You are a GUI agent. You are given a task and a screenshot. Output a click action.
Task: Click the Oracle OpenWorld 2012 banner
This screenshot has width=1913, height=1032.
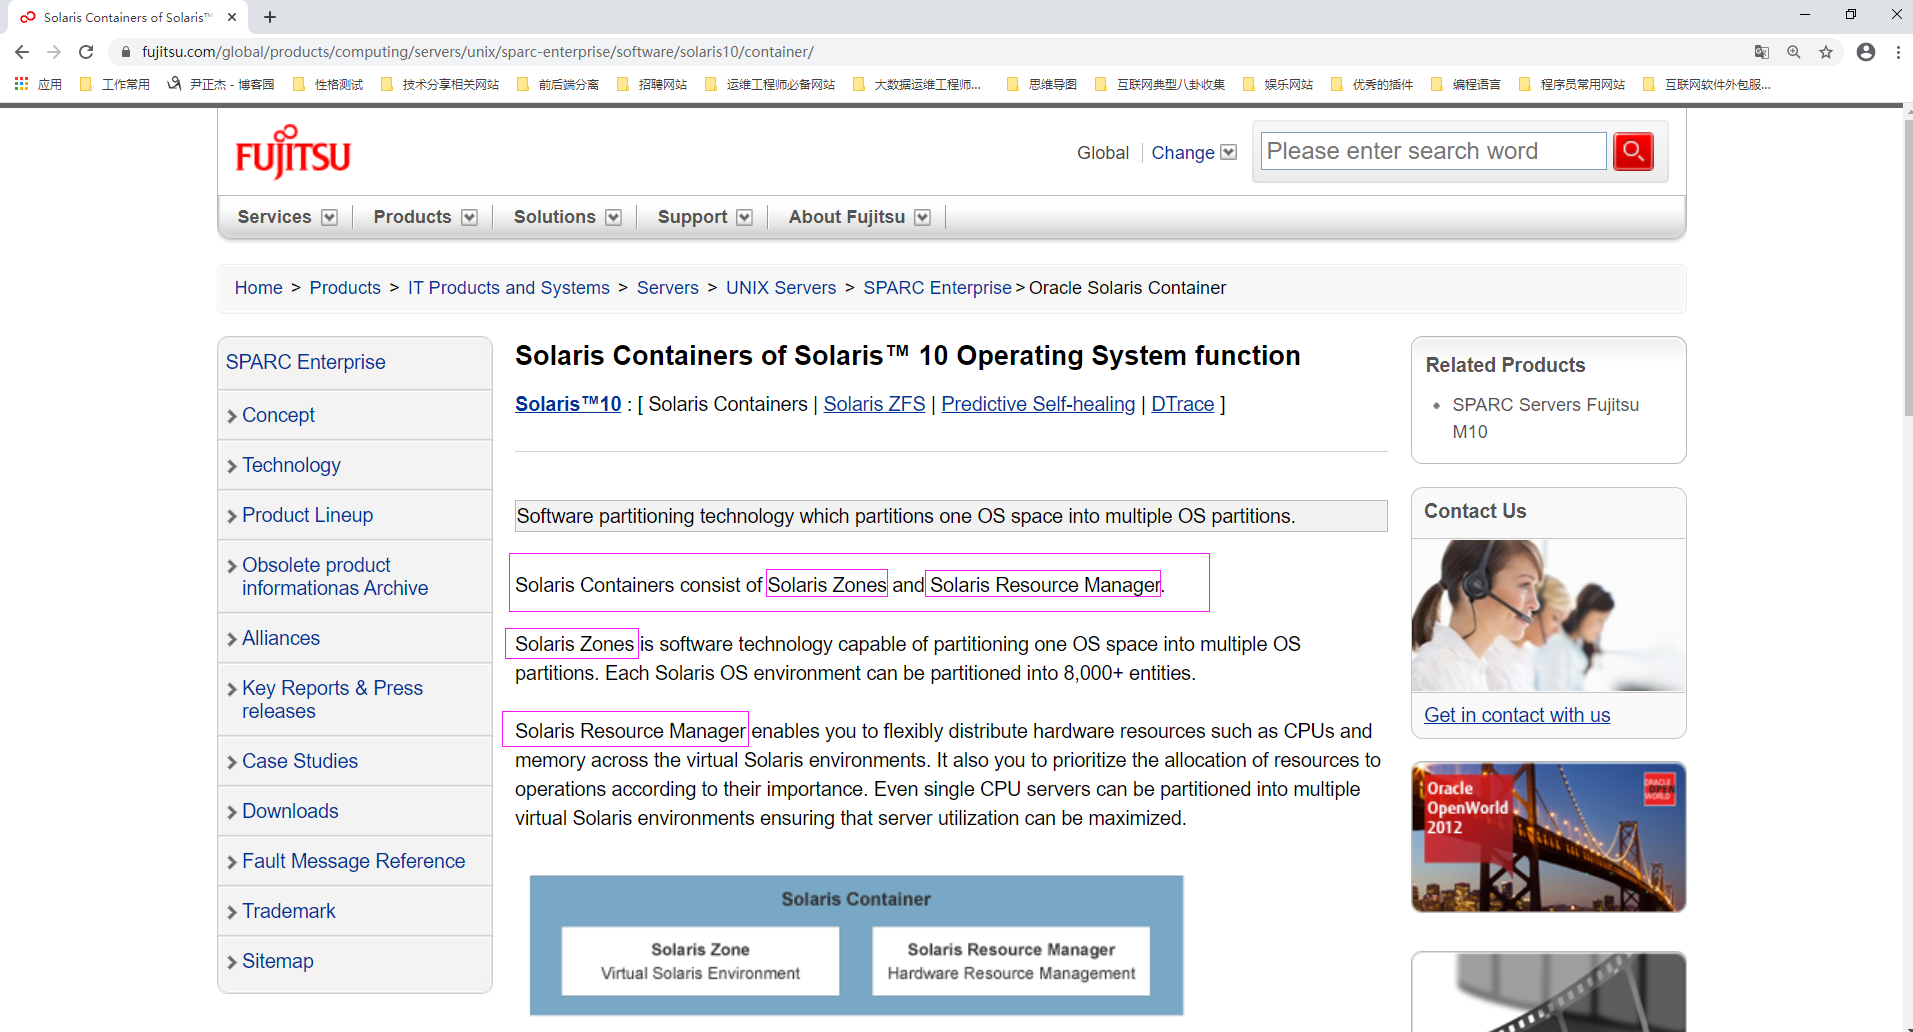coord(1548,837)
